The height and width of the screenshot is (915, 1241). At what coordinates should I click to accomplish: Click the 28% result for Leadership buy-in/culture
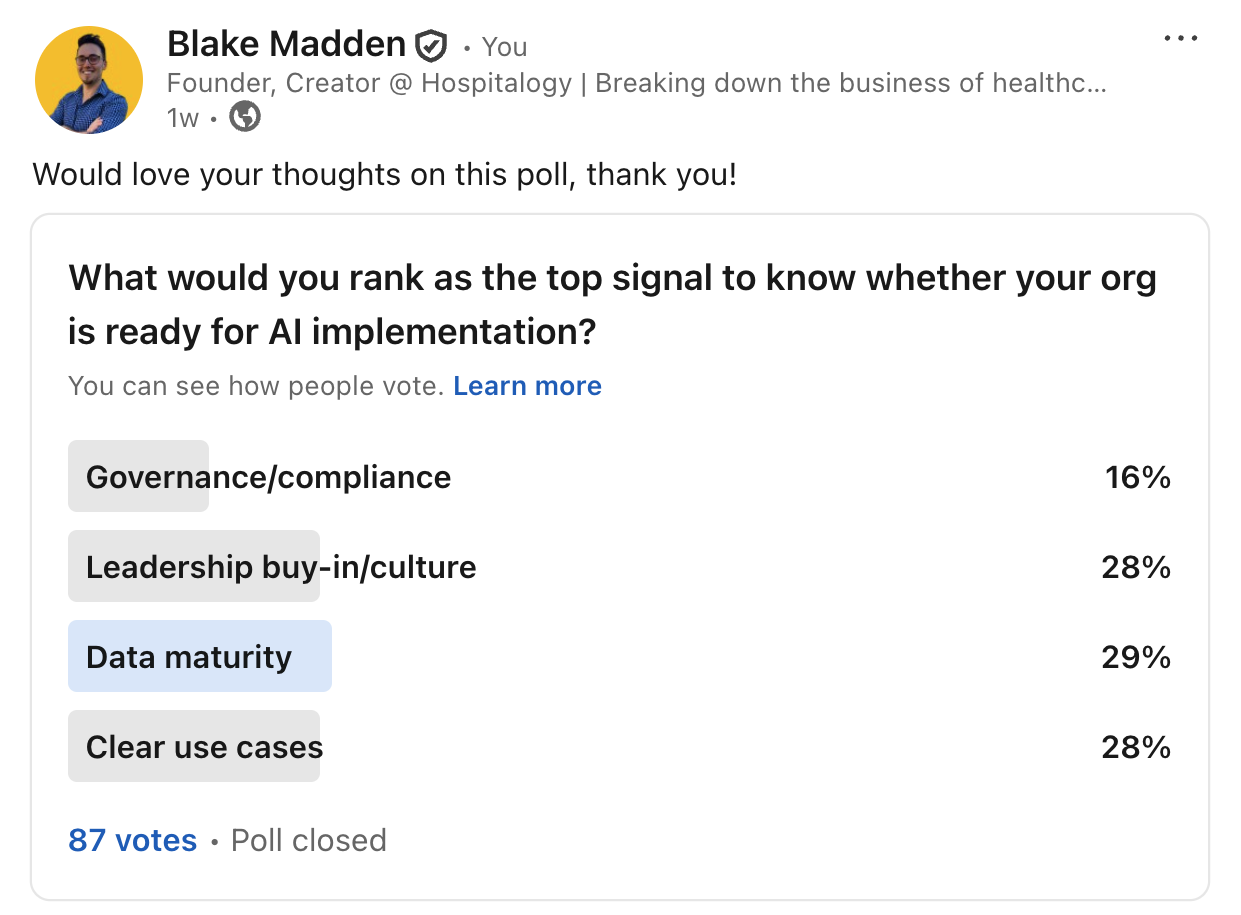tap(1135, 567)
